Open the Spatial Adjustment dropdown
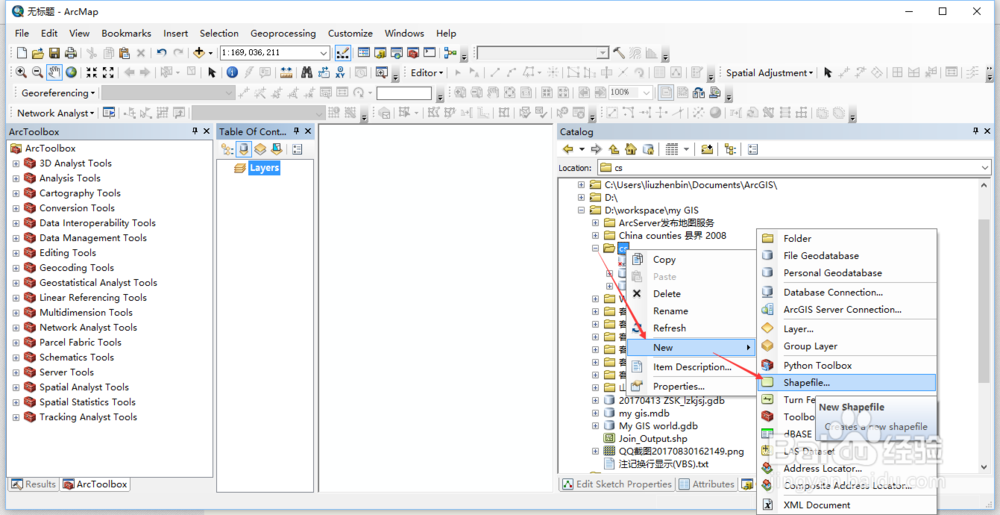Viewport: 1000px width, 515px height. point(770,73)
